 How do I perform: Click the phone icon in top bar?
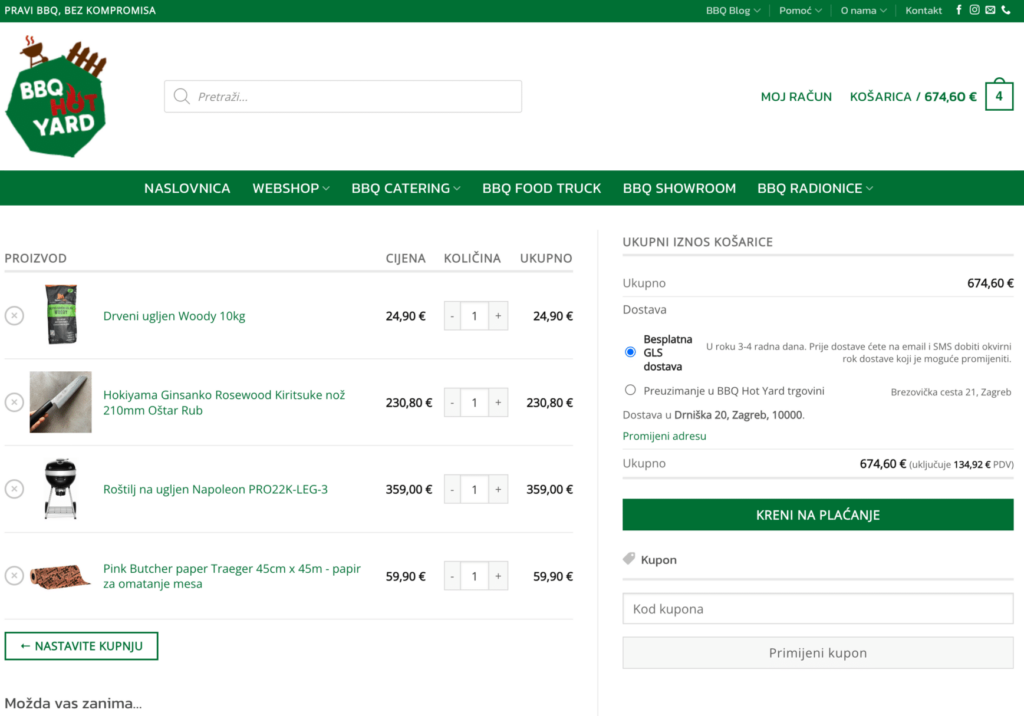pos(1006,10)
